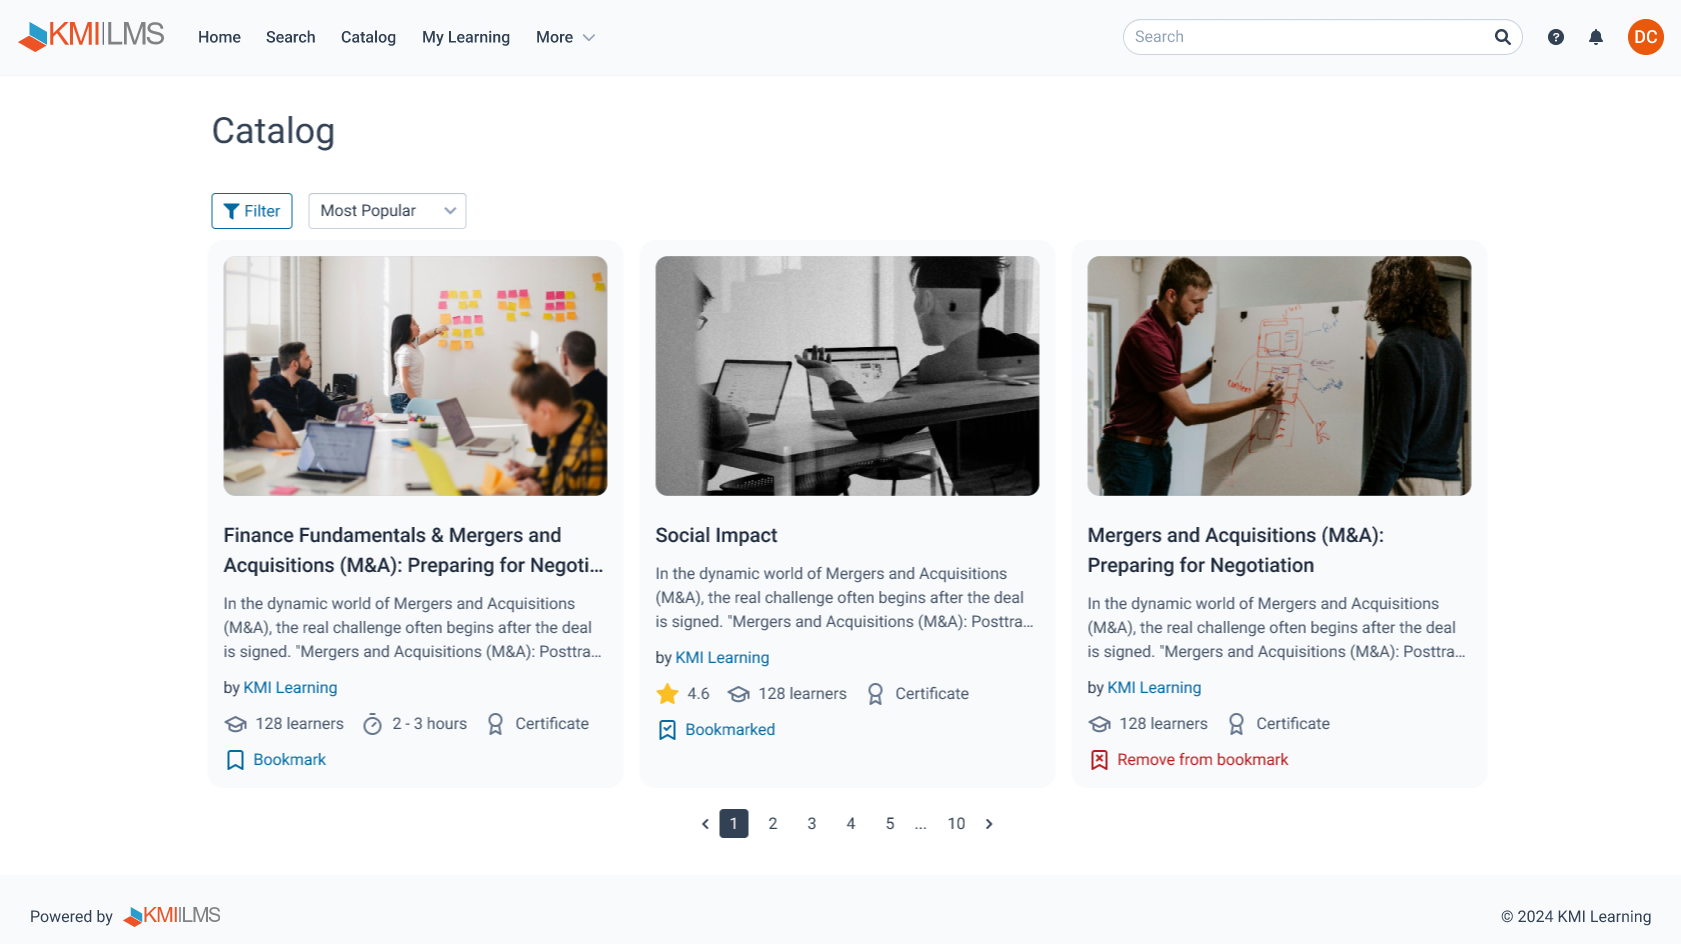Go to previous page arrow in pagination
This screenshot has width=1681, height=944.
pos(705,824)
